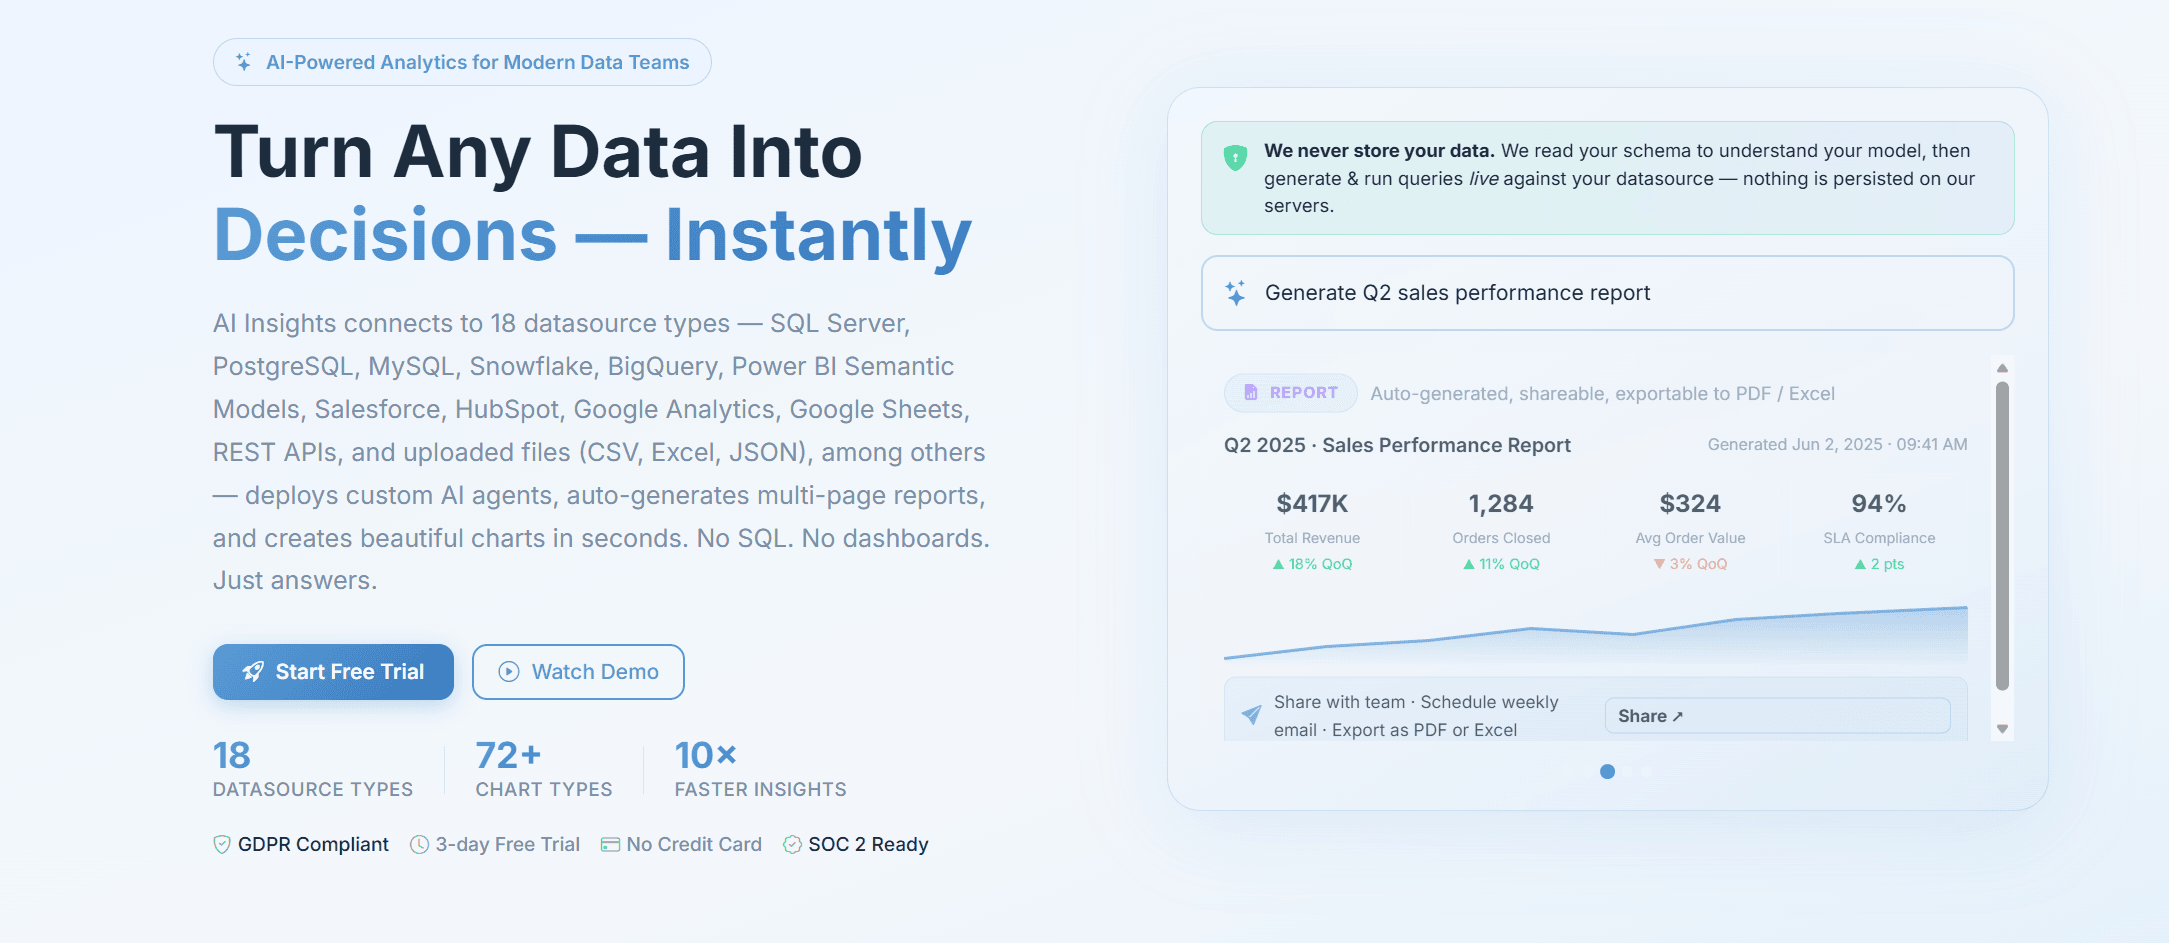2169x943 pixels.
Task: Click the 3-day Free Trial label
Action: [507, 845]
